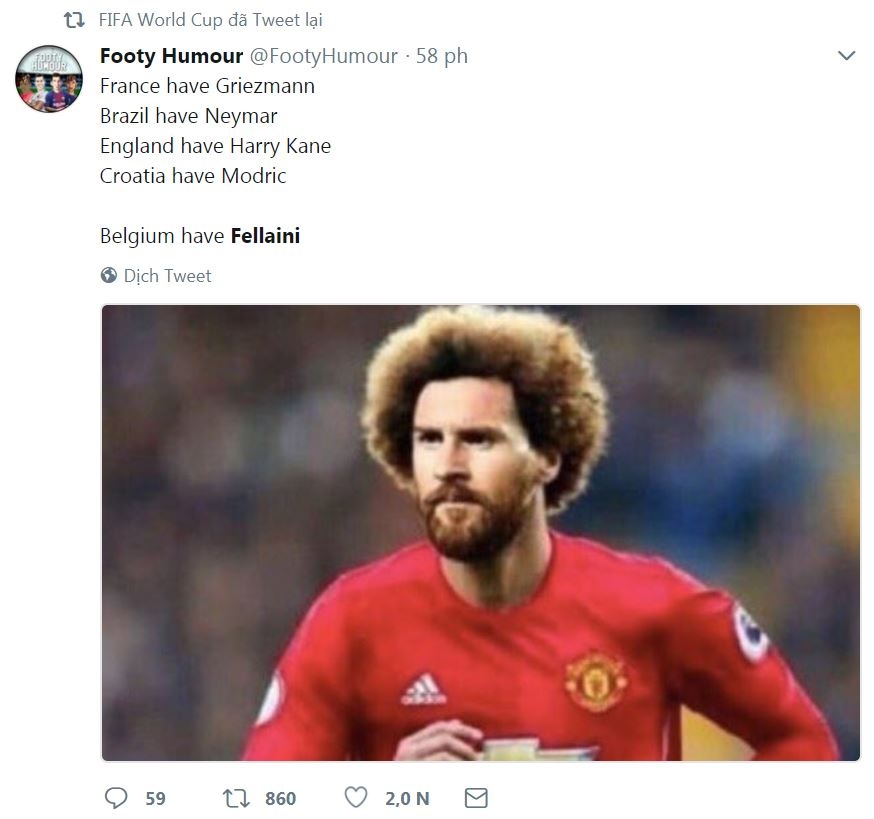Open the tweet's attached photo
The width and height of the screenshot is (874, 819).
pyautogui.click(x=480, y=532)
